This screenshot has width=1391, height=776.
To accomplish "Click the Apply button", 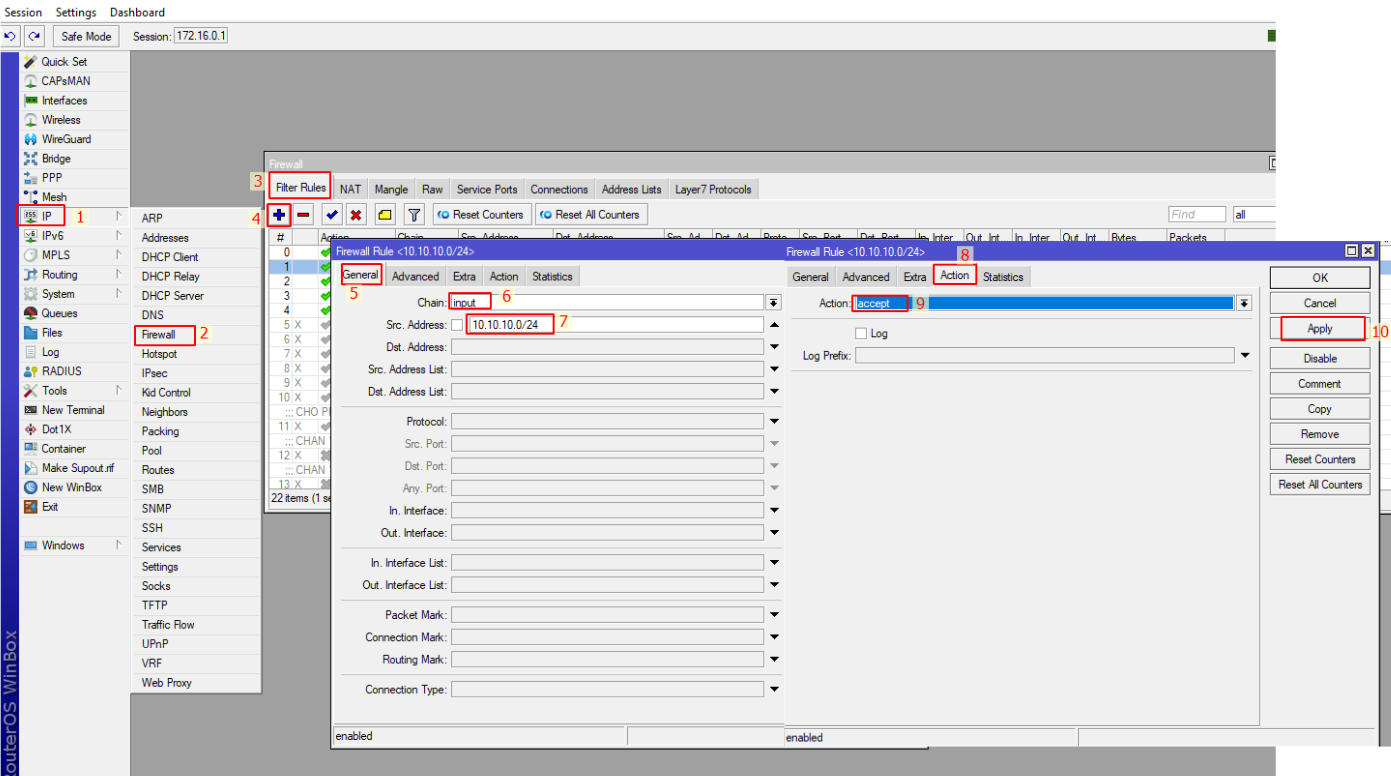I will coord(1320,329).
